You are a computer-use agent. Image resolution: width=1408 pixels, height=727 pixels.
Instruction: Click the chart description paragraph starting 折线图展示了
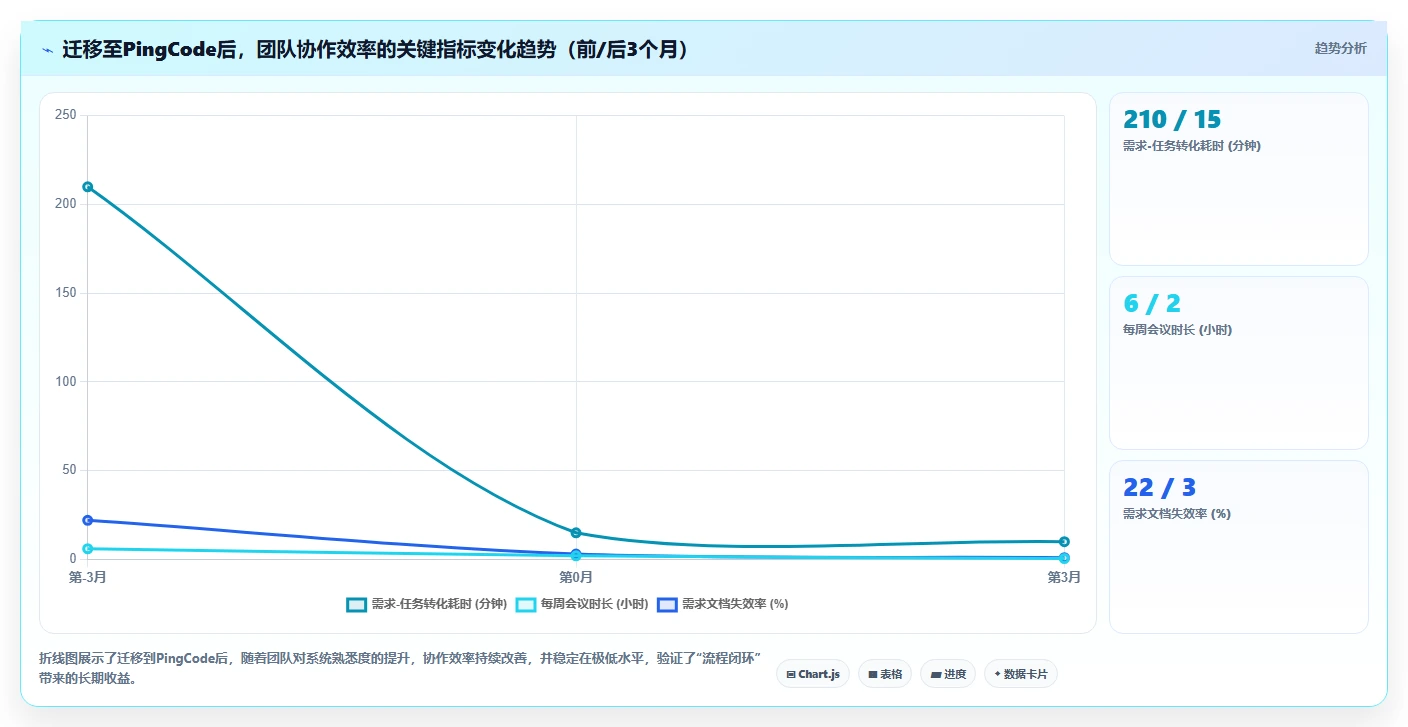tap(401, 668)
